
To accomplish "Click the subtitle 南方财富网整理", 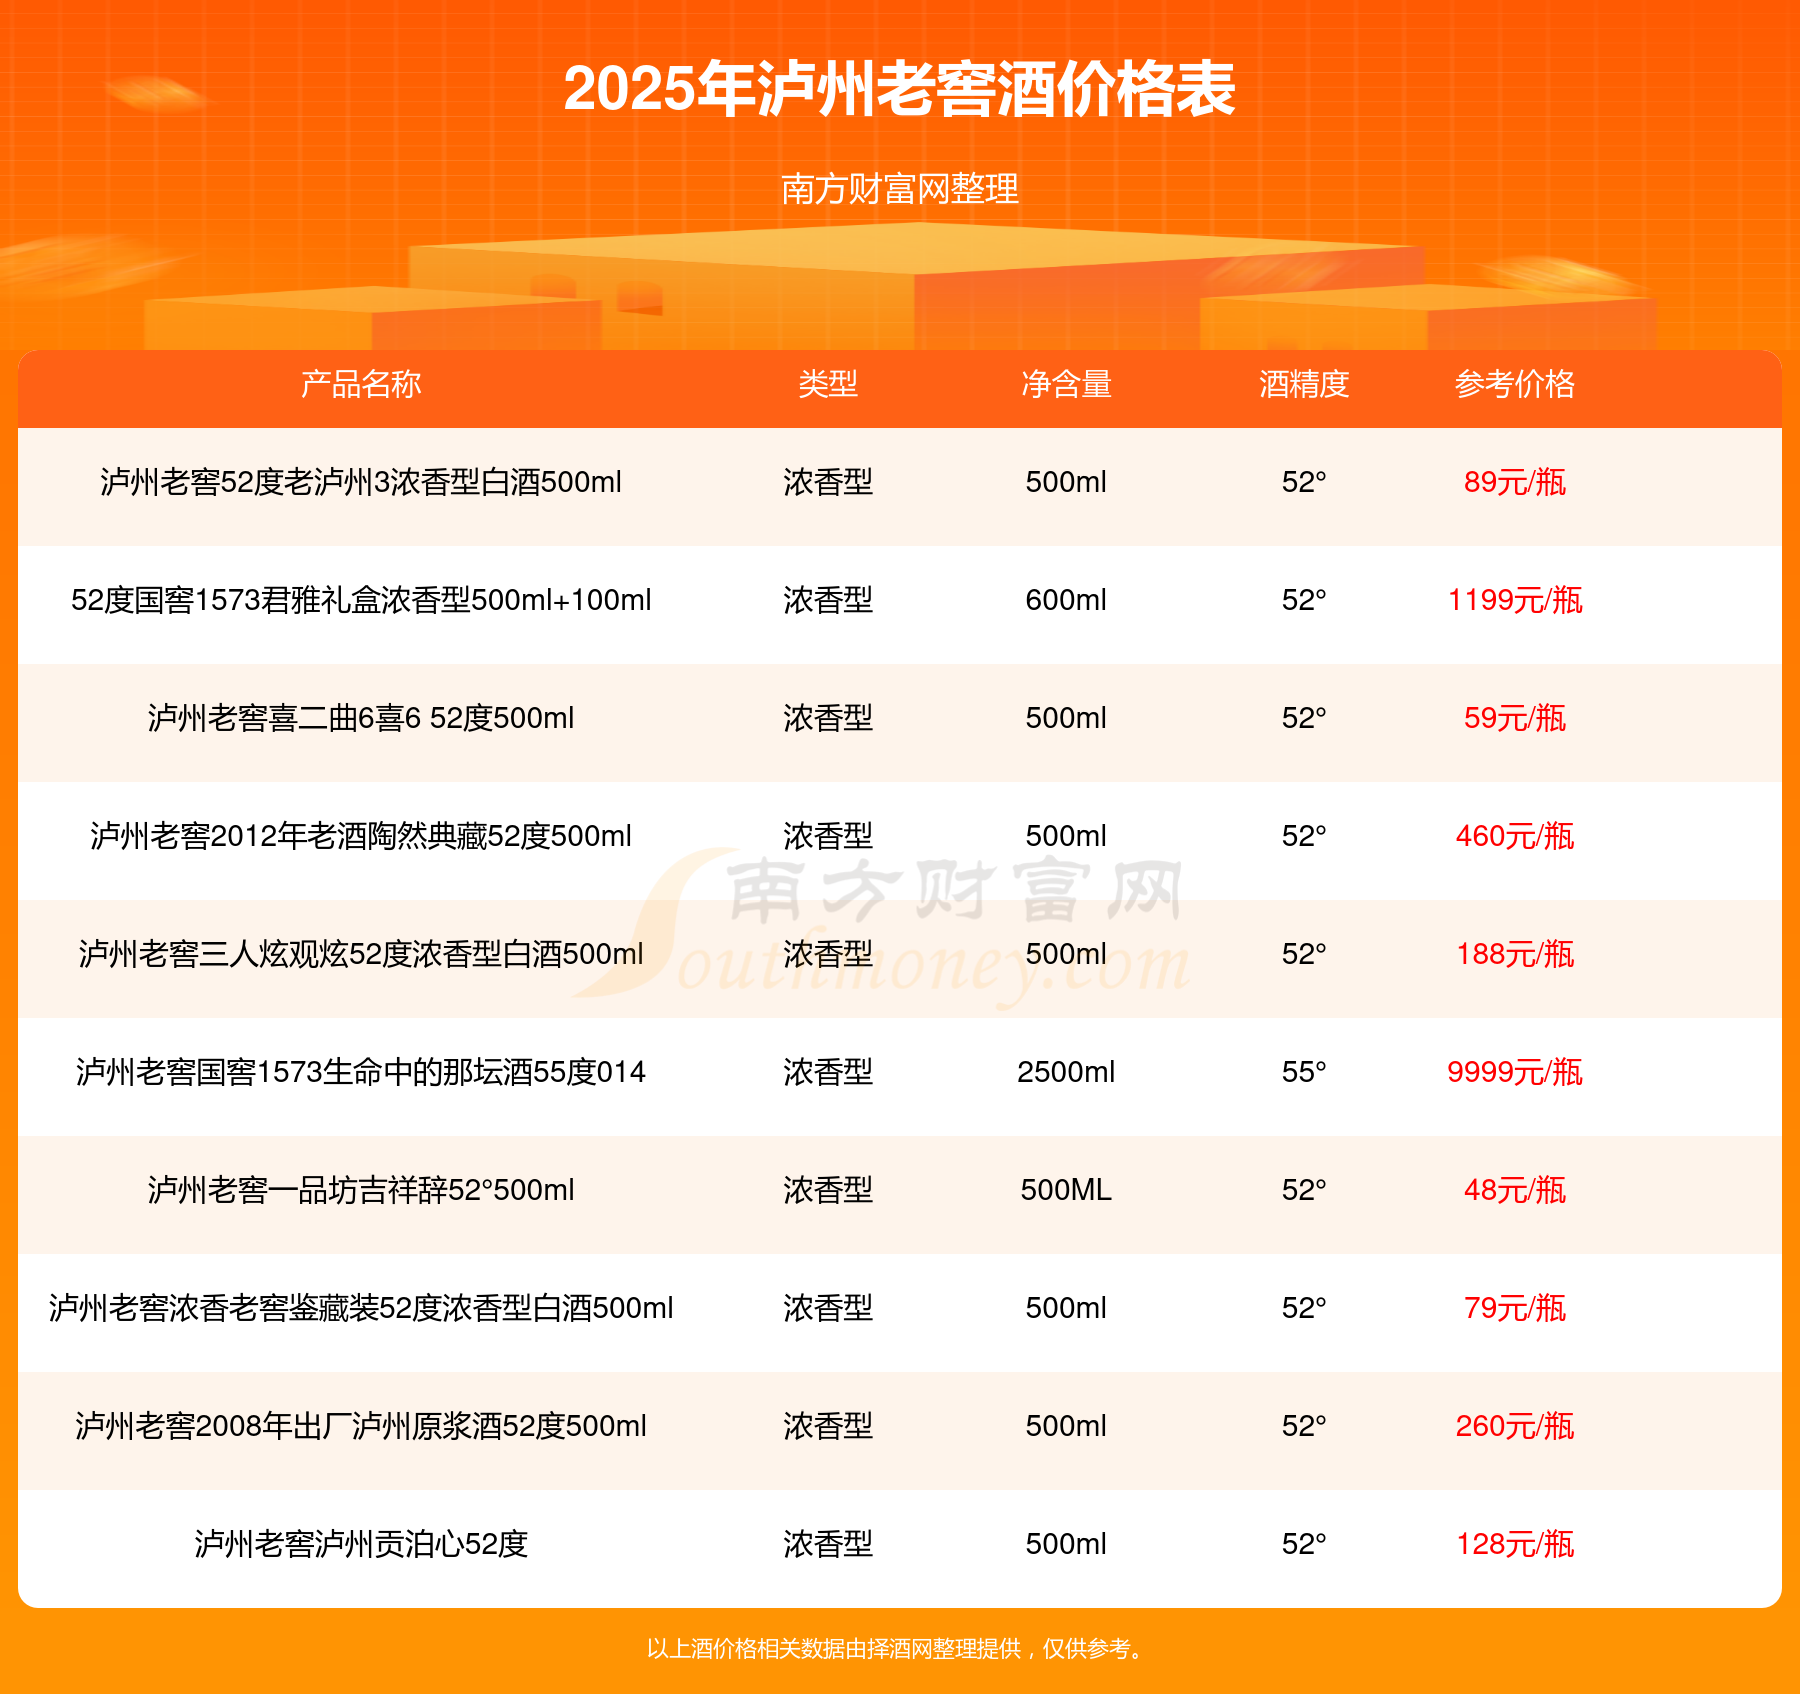I will click(x=900, y=188).
